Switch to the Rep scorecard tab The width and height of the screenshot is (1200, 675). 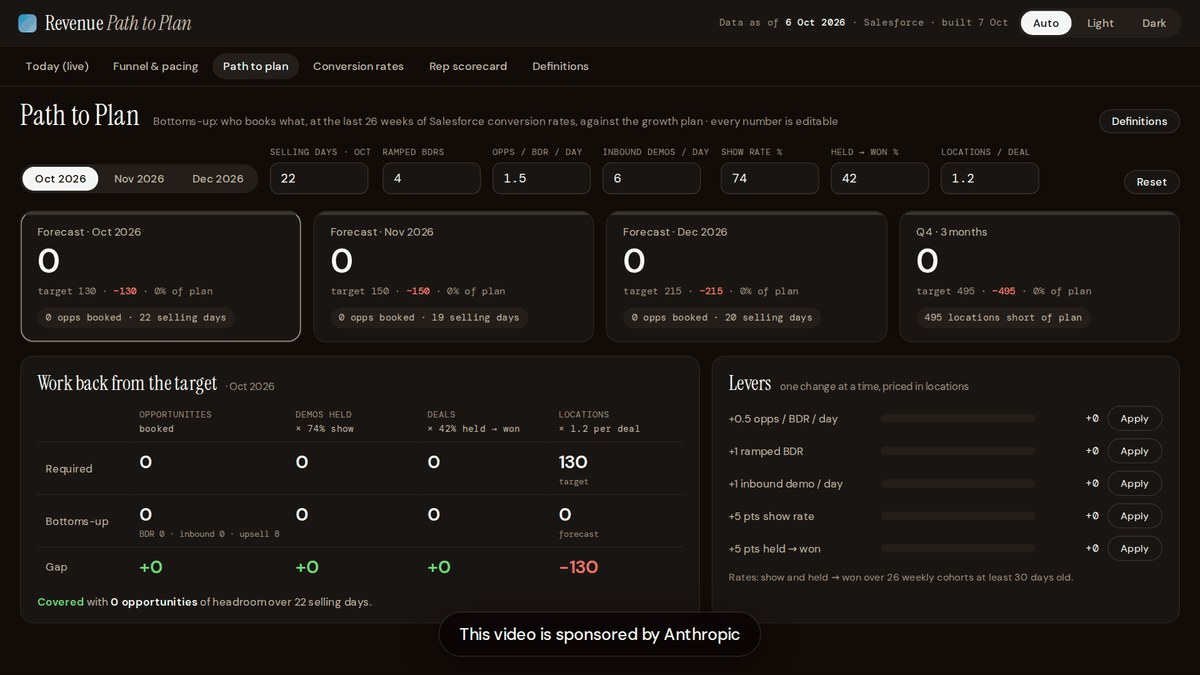tap(468, 66)
